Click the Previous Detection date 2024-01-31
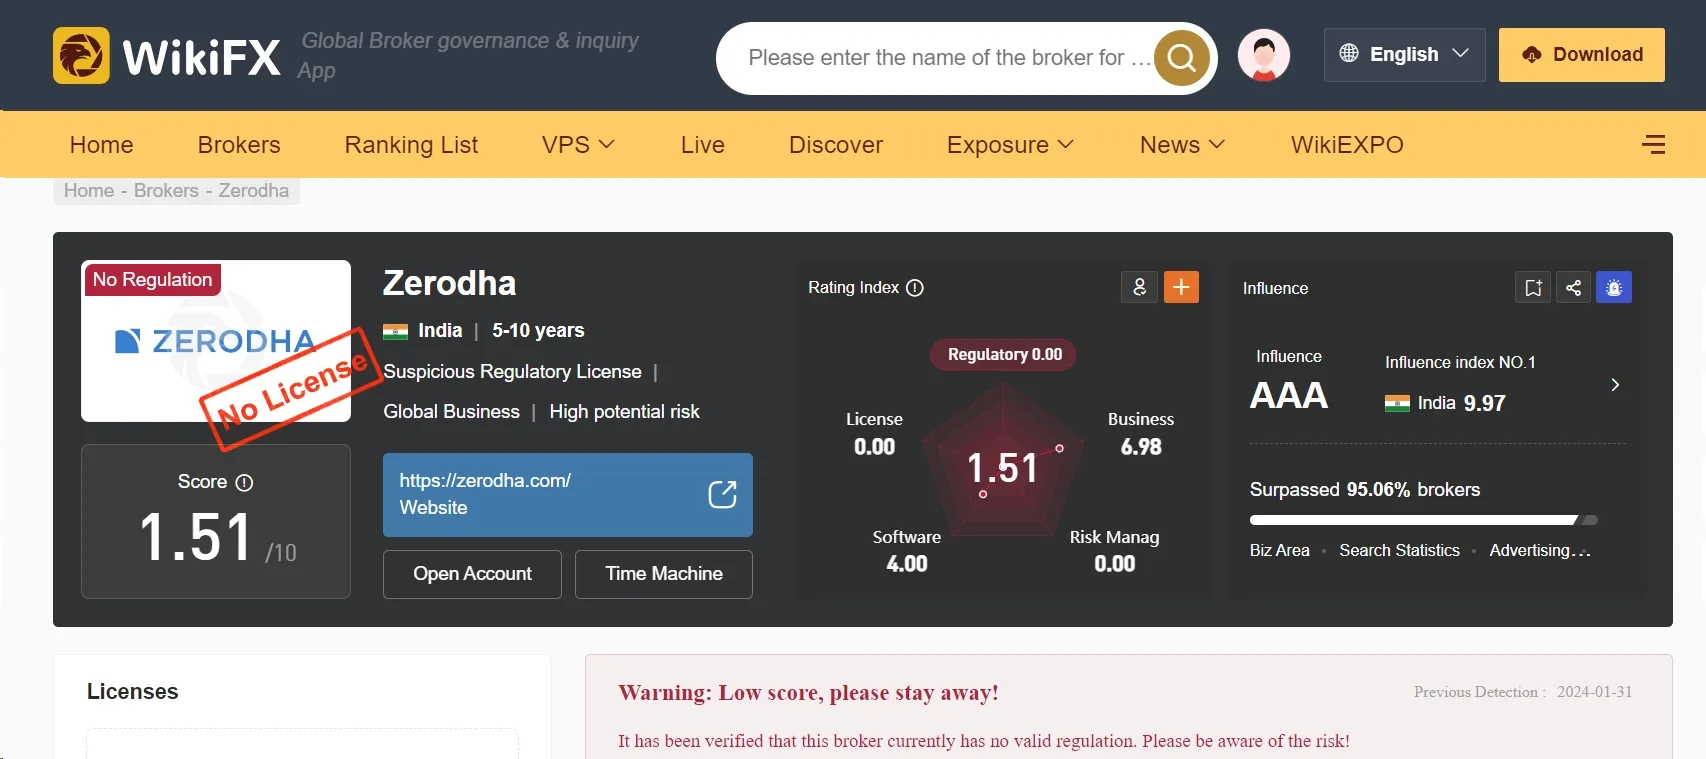This screenshot has width=1706, height=759. pyautogui.click(x=1594, y=692)
